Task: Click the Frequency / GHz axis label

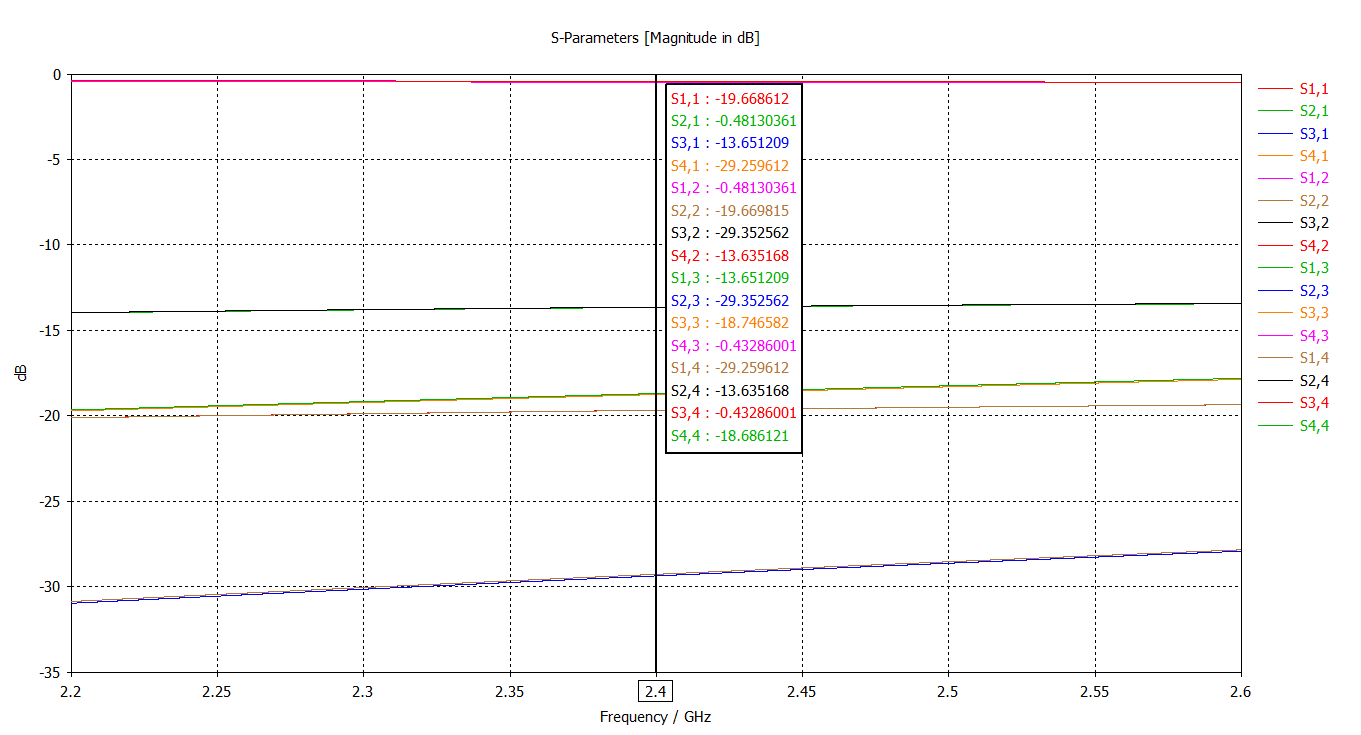Action: [x=655, y=717]
